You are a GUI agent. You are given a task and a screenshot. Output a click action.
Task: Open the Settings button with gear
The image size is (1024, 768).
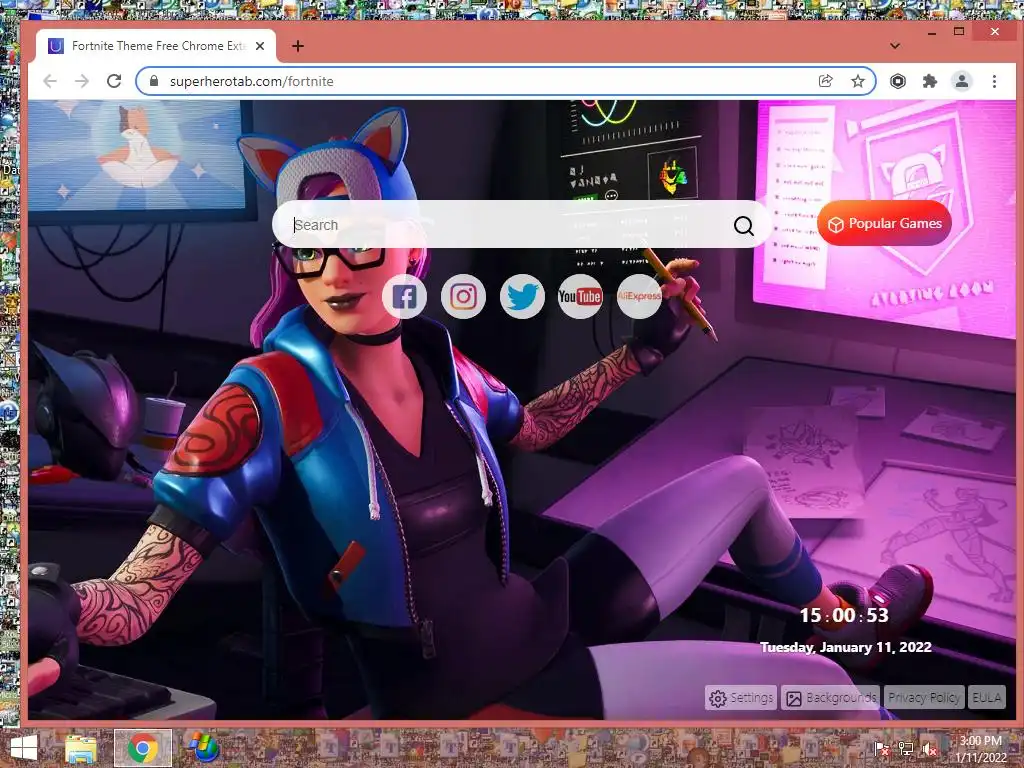coord(741,697)
